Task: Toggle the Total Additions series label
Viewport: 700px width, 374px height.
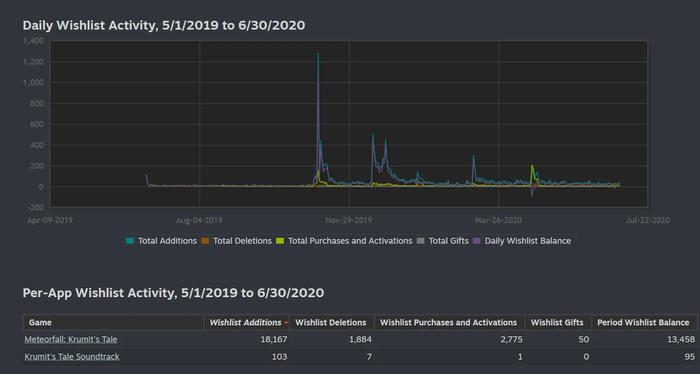Action: [x=167, y=241]
